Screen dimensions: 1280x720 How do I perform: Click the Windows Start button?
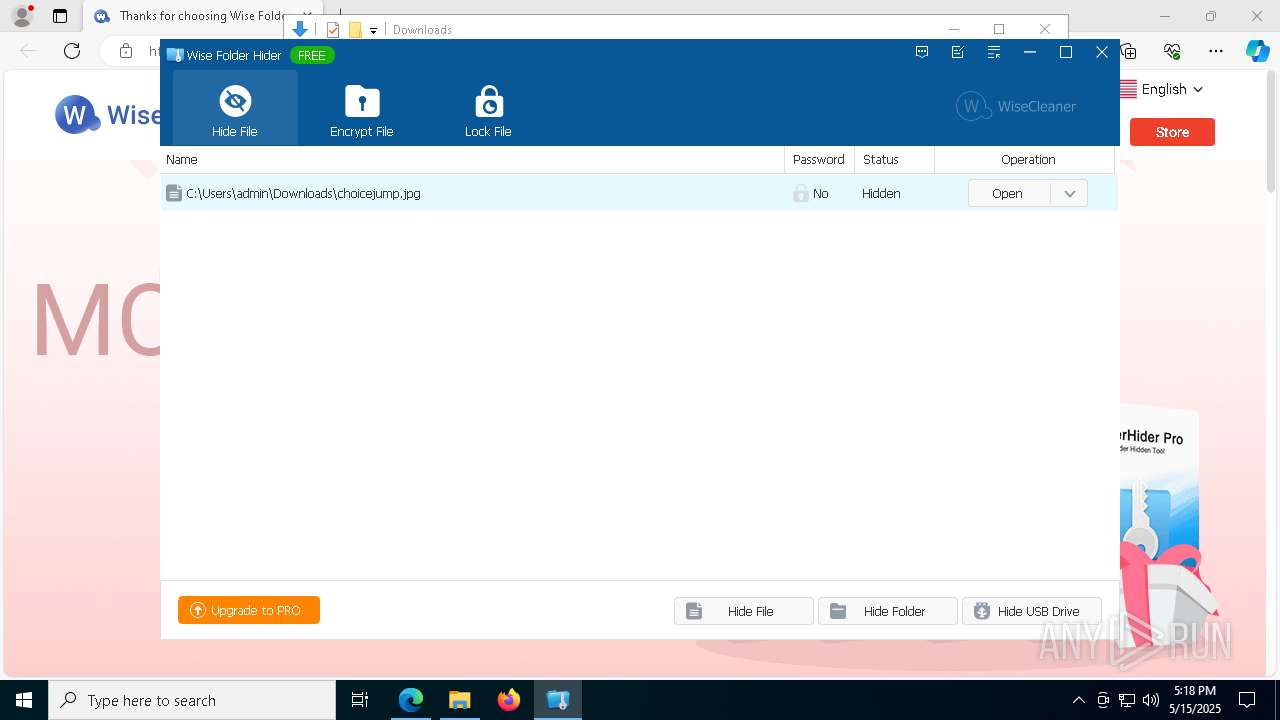point(24,700)
